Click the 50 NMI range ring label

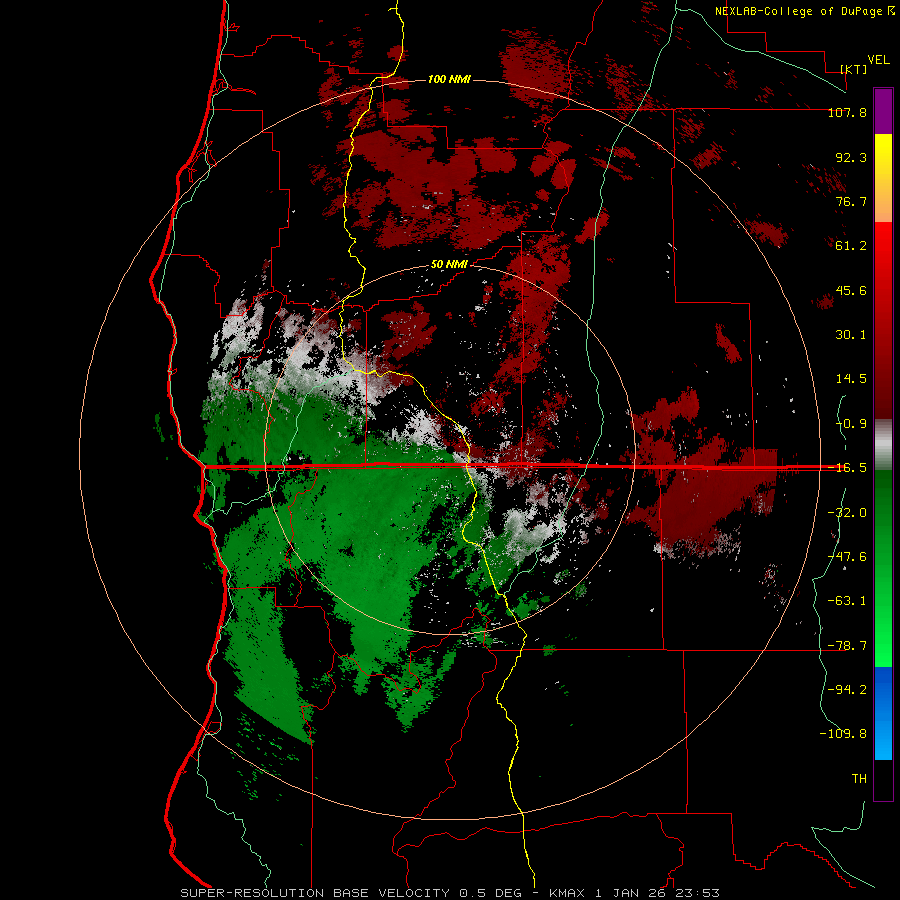click(449, 265)
